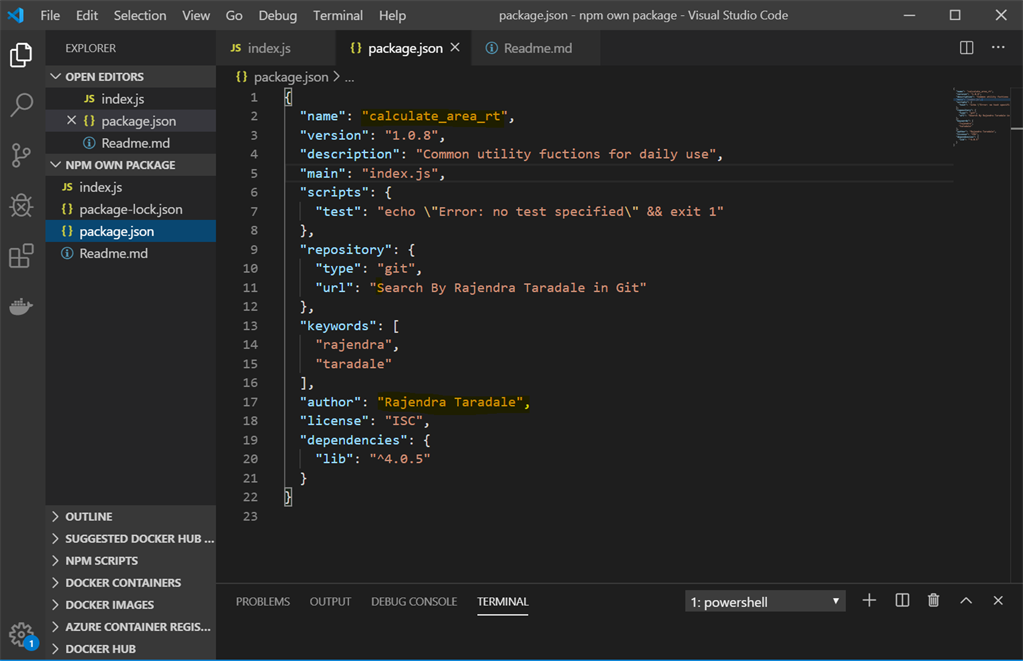This screenshot has height=661, width=1023.
Task: Split the terminal pane icon
Action: pos(901,600)
